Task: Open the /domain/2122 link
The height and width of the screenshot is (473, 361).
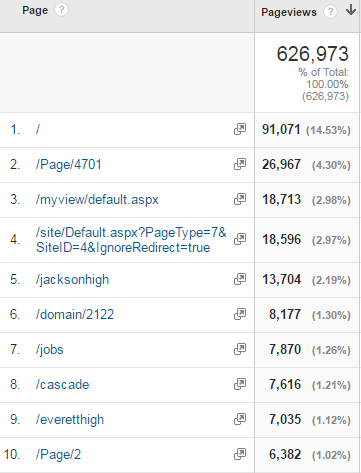Action: click(75, 314)
